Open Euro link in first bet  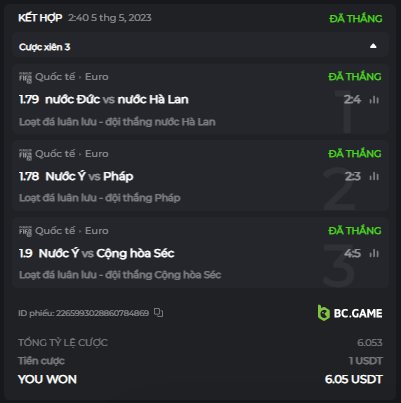pos(97,77)
